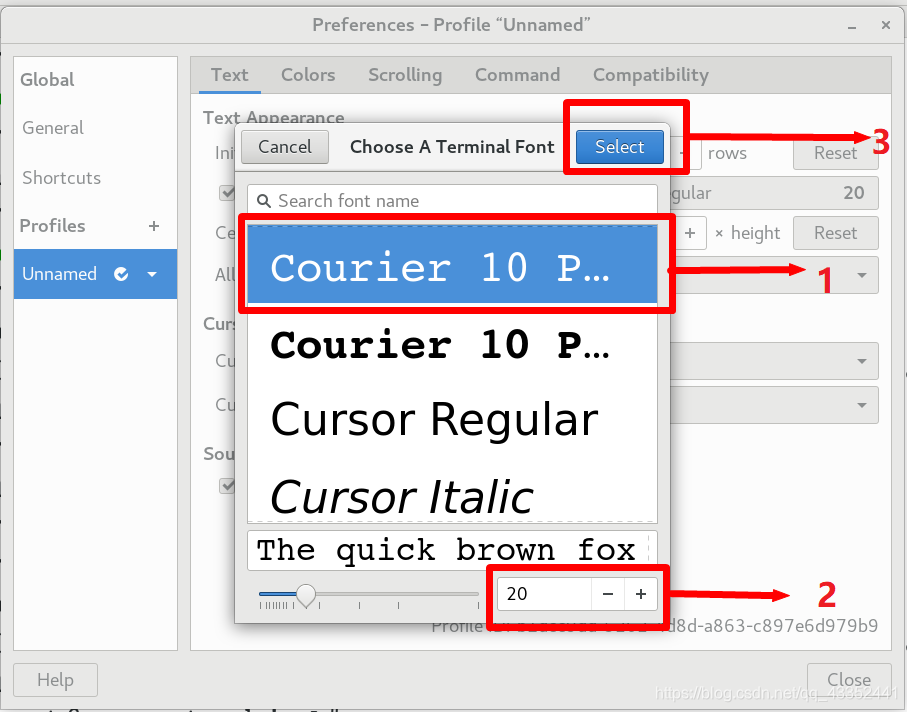This screenshot has height=712, width=907.
Task: Focus the Search font name field
Action: (x=452, y=201)
